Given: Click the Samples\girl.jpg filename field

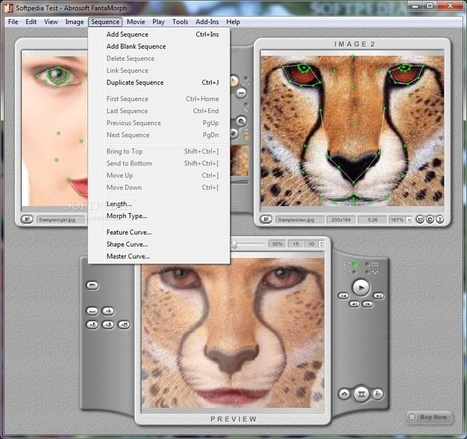Looking at the screenshot, I should pos(61,220).
